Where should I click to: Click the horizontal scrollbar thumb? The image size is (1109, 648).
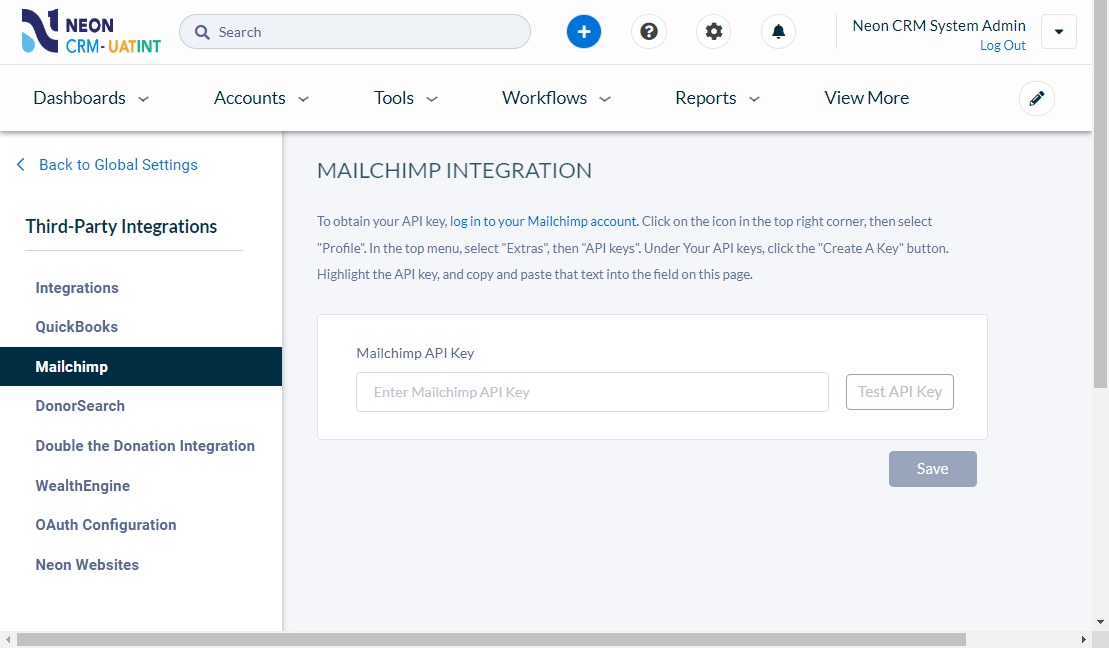(x=492, y=640)
